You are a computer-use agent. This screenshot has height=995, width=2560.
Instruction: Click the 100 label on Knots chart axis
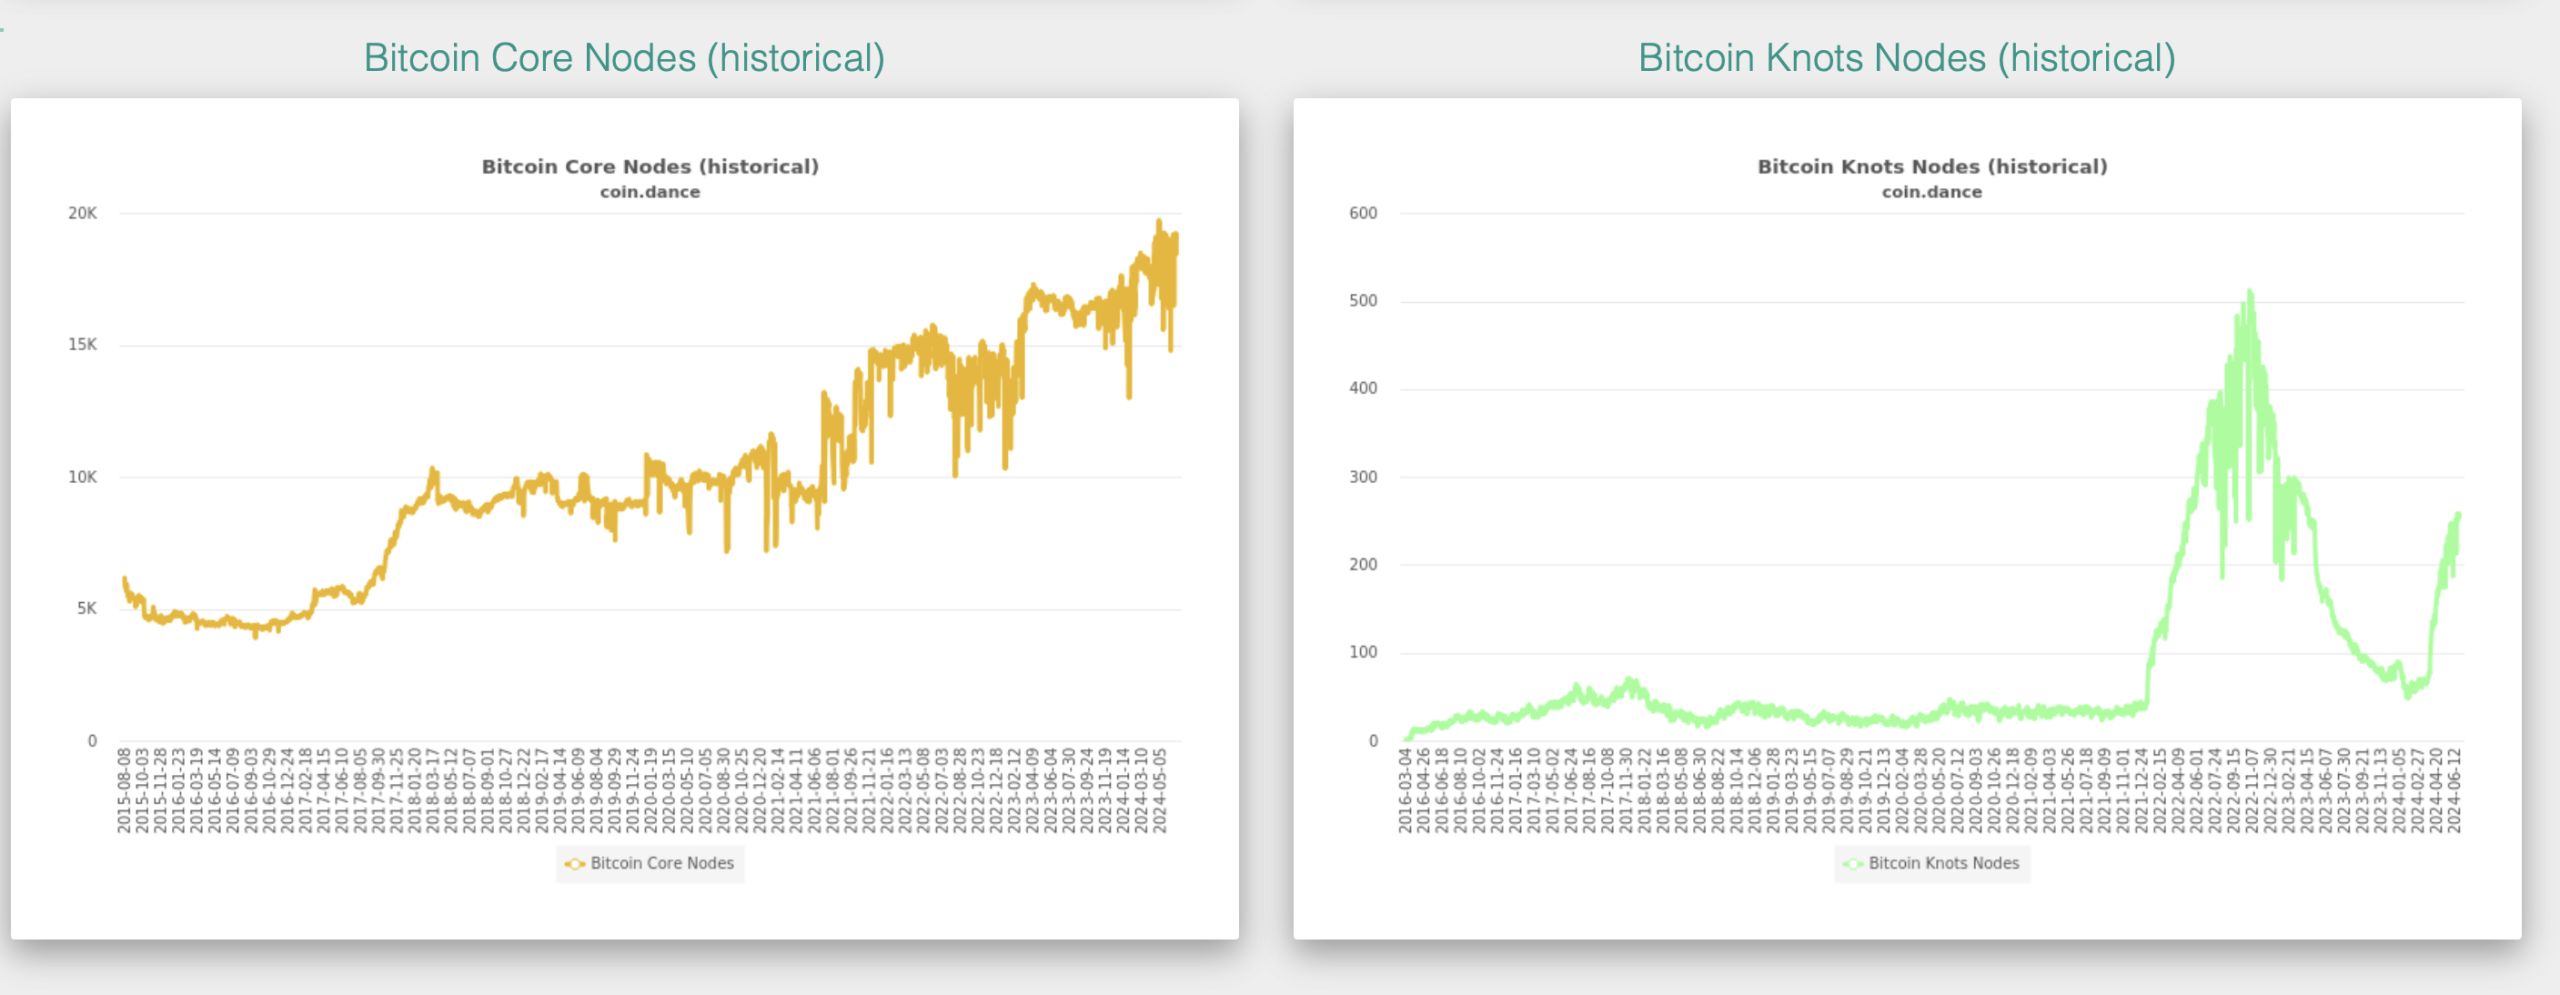pos(1363,653)
